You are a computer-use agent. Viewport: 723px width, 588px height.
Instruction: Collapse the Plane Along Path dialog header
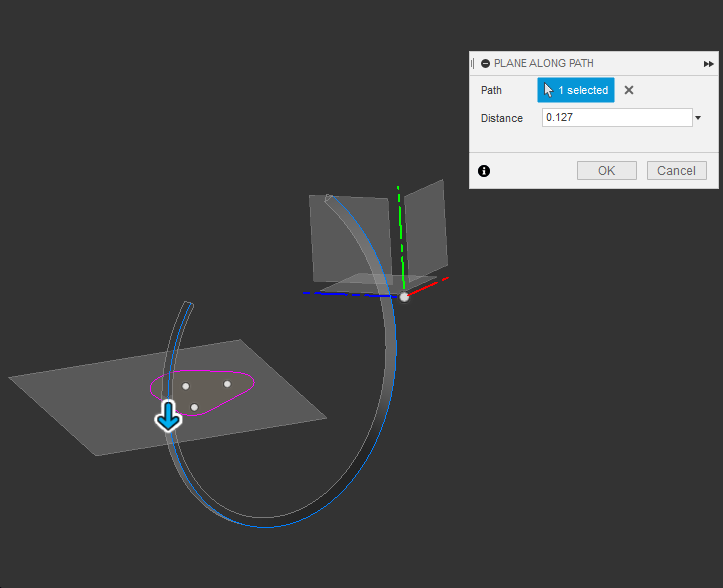tap(485, 63)
